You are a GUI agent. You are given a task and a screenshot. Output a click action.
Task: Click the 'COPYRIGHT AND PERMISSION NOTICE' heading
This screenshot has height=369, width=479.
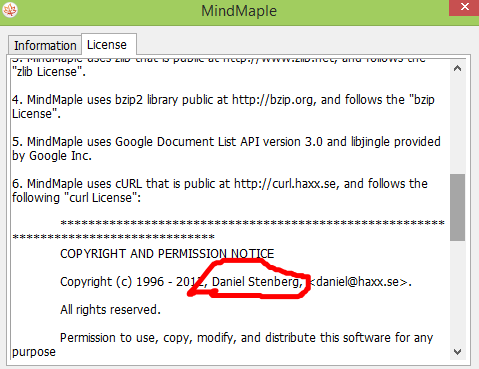pos(167,254)
